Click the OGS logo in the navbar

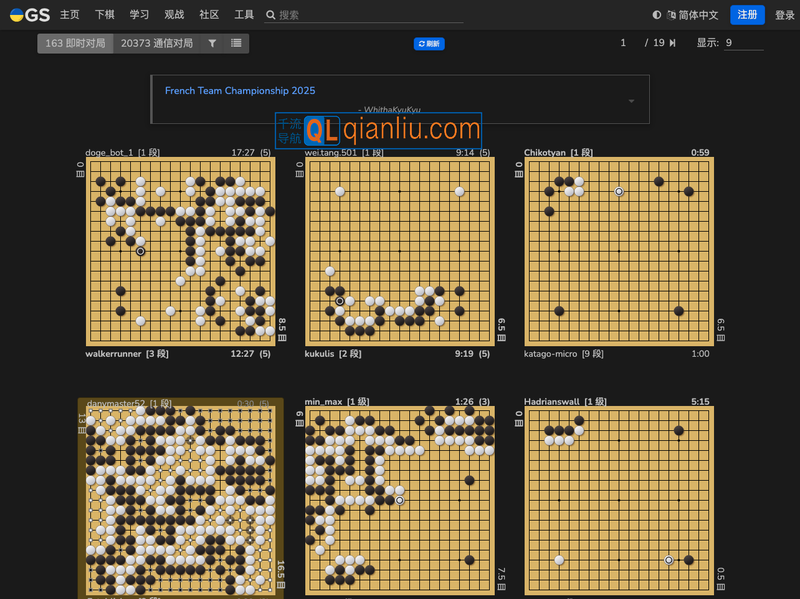click(x=29, y=15)
